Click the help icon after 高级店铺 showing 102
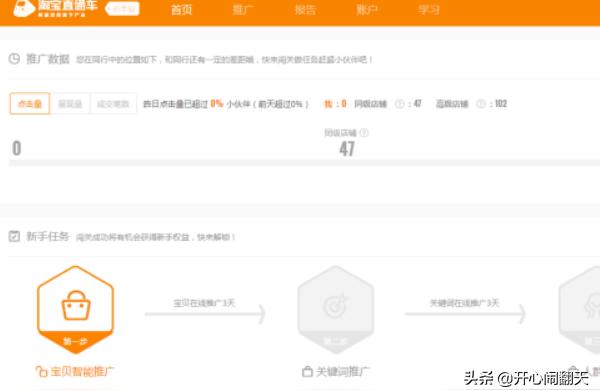Viewport: 600px width, 390px height. point(481,104)
